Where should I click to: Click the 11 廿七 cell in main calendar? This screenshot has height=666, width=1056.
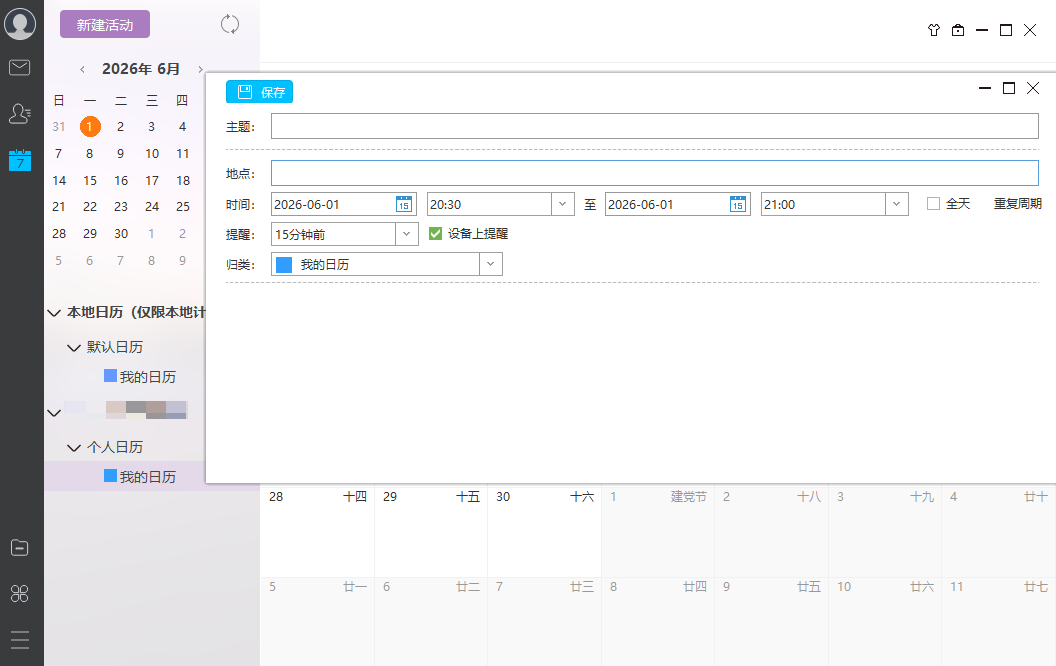(999, 621)
